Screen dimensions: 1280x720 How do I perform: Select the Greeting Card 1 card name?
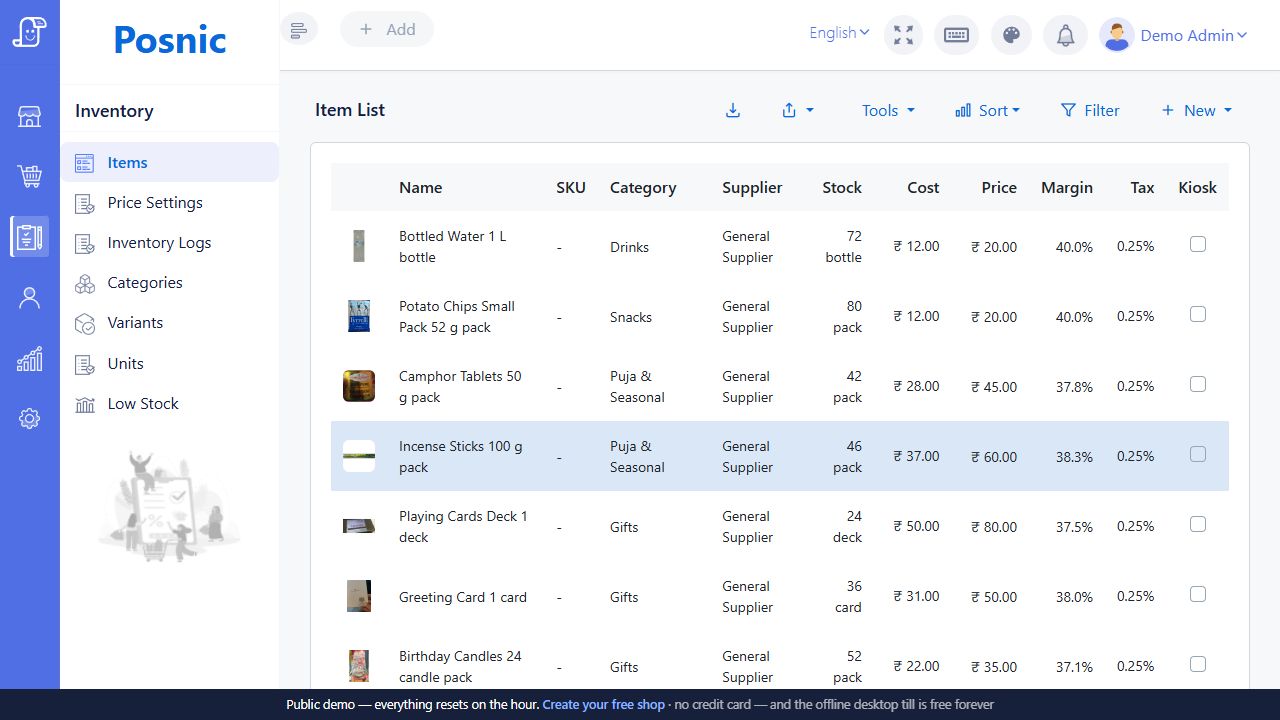463,597
